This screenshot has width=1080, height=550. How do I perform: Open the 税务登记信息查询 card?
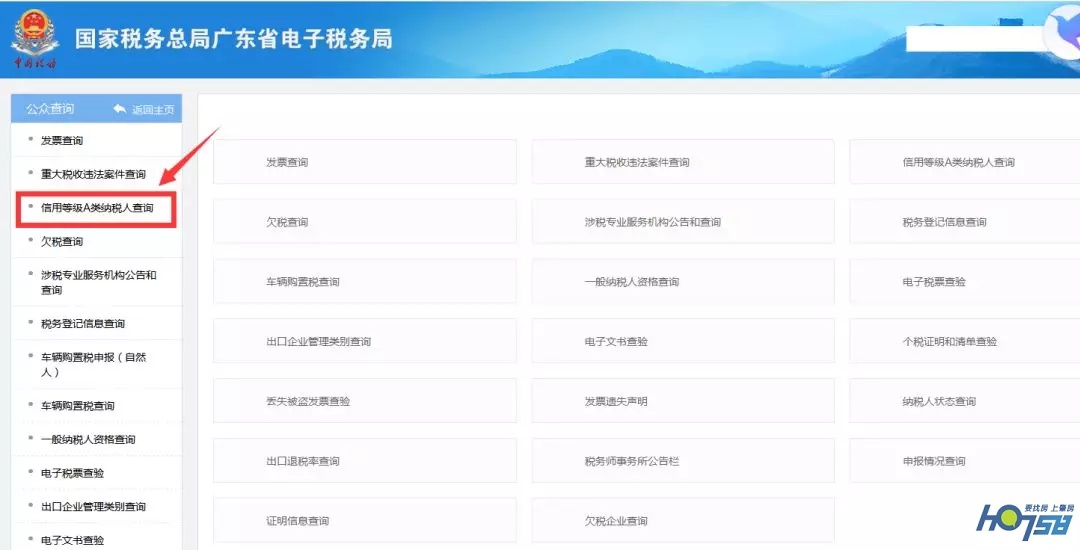pyautogui.click(x=964, y=222)
